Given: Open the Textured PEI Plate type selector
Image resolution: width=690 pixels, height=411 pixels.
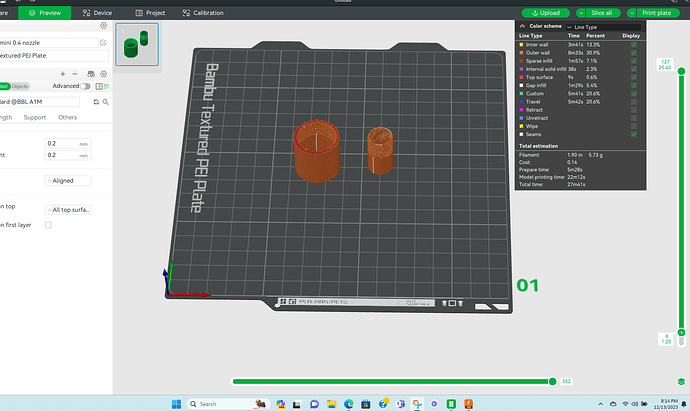Looking at the screenshot, I should [54, 56].
